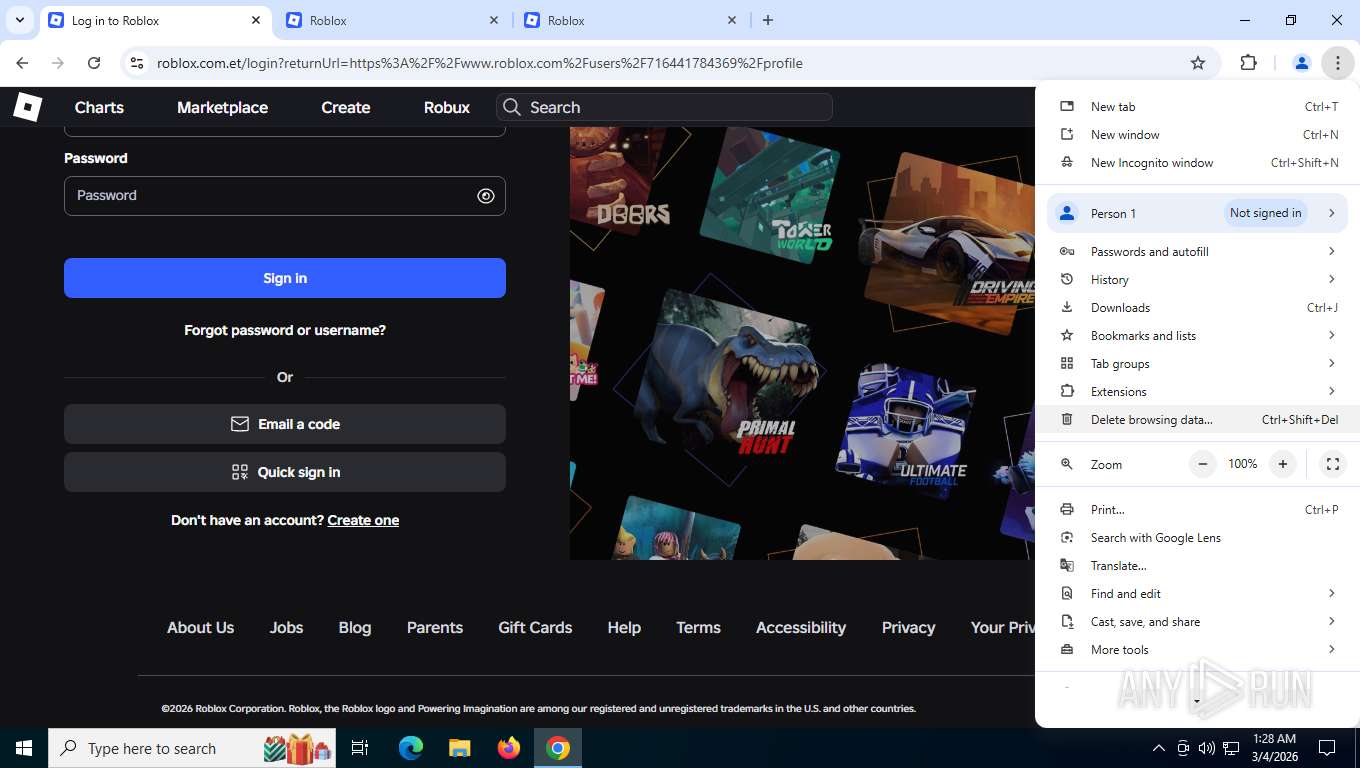Select New window menu item

(x=1198, y=135)
